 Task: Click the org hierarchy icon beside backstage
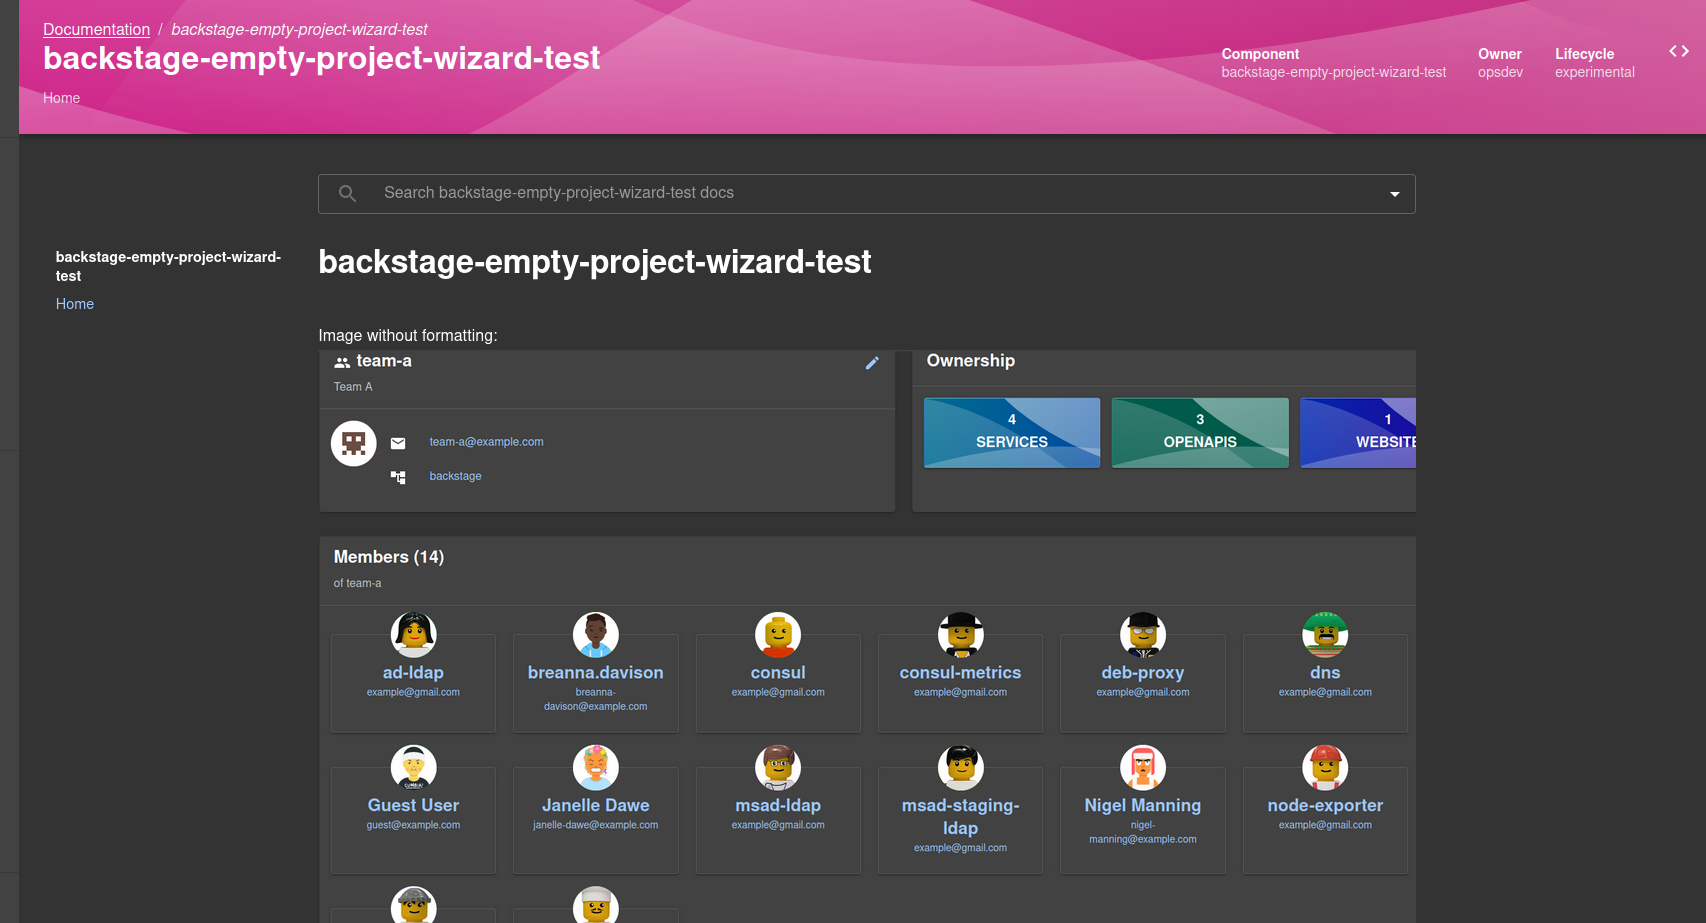(398, 477)
